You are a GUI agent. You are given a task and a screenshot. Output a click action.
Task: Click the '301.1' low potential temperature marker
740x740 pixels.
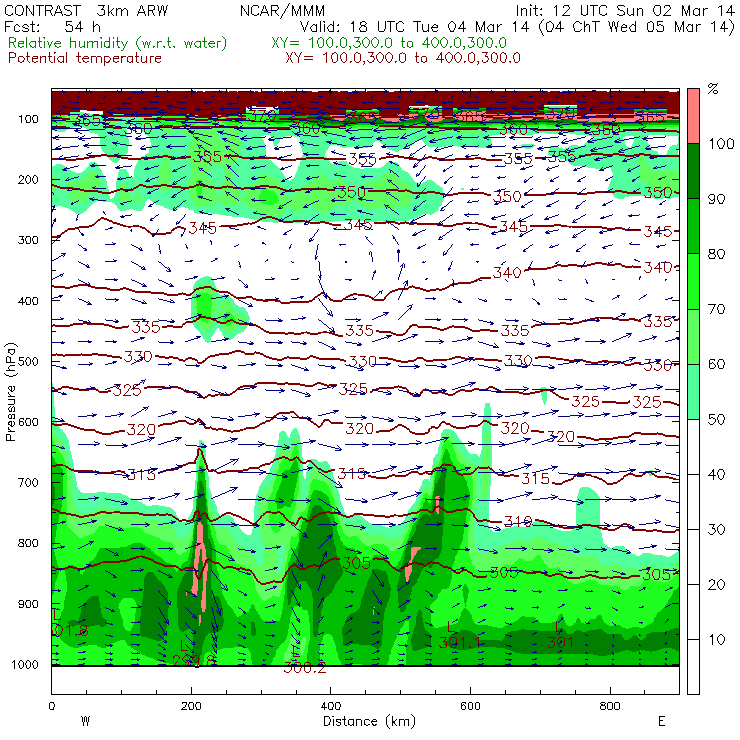pyautogui.click(x=459, y=642)
